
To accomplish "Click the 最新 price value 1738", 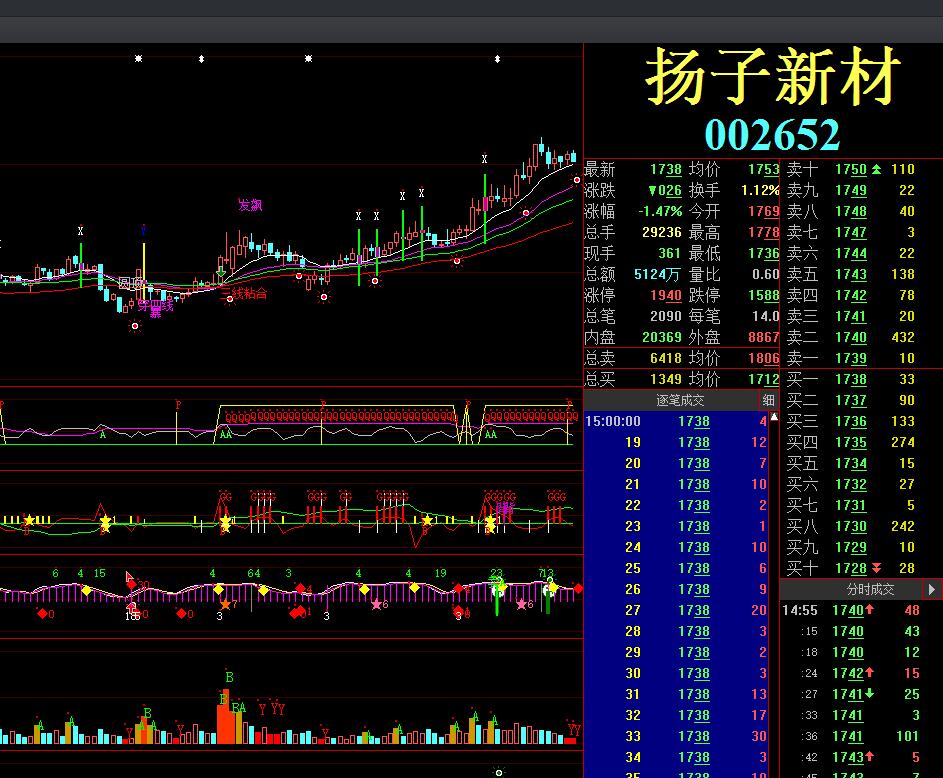I will click(x=666, y=170).
